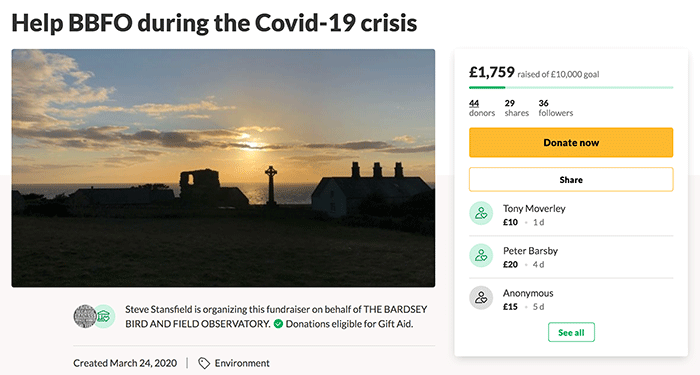700x375 pixels.
Task: Click the Environment tag icon
Action: 204,363
